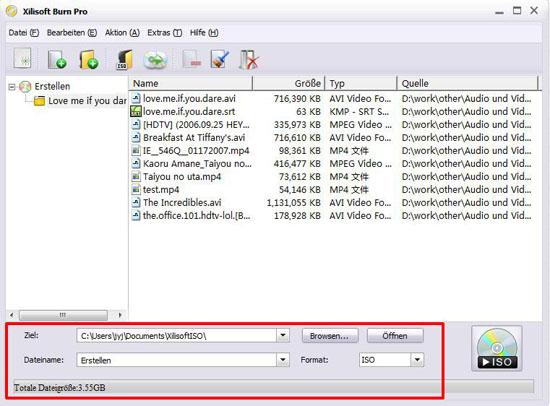Open the Hilfe menu
Image resolution: width=550 pixels, height=406 pixels.
(x=204, y=33)
